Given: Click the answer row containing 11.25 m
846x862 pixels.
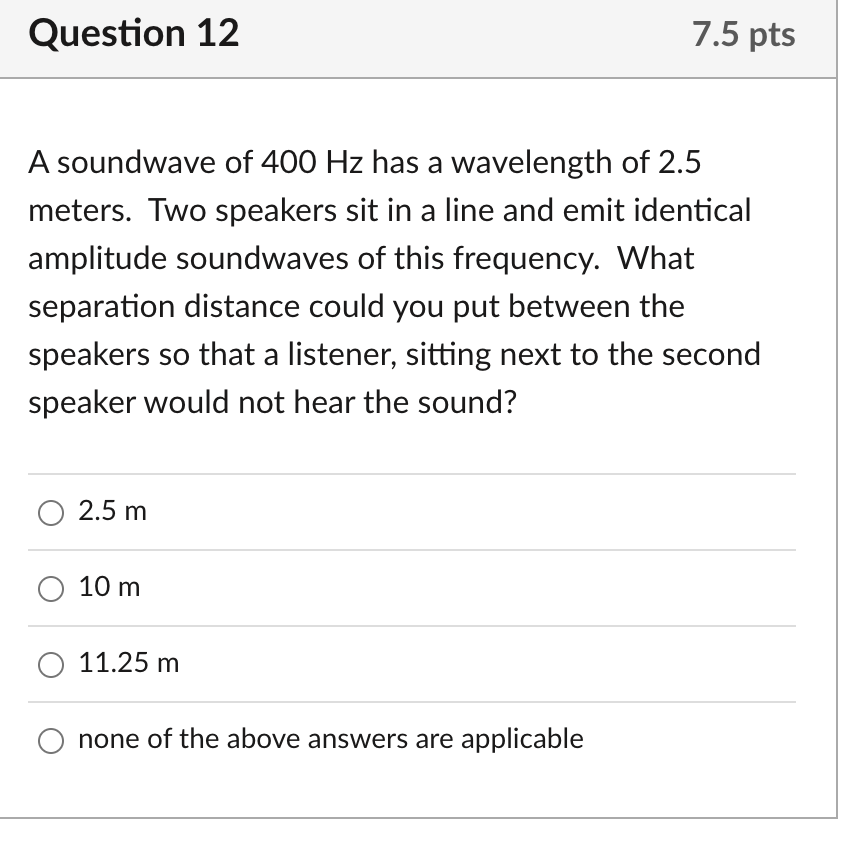Looking at the screenshot, I should [400, 663].
